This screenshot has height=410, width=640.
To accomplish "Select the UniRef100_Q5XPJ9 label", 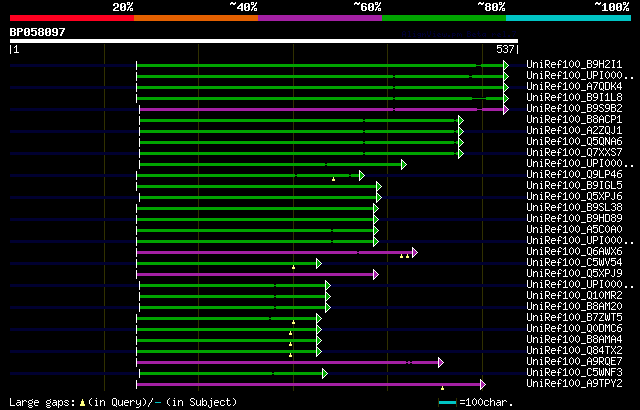I will point(574,274).
